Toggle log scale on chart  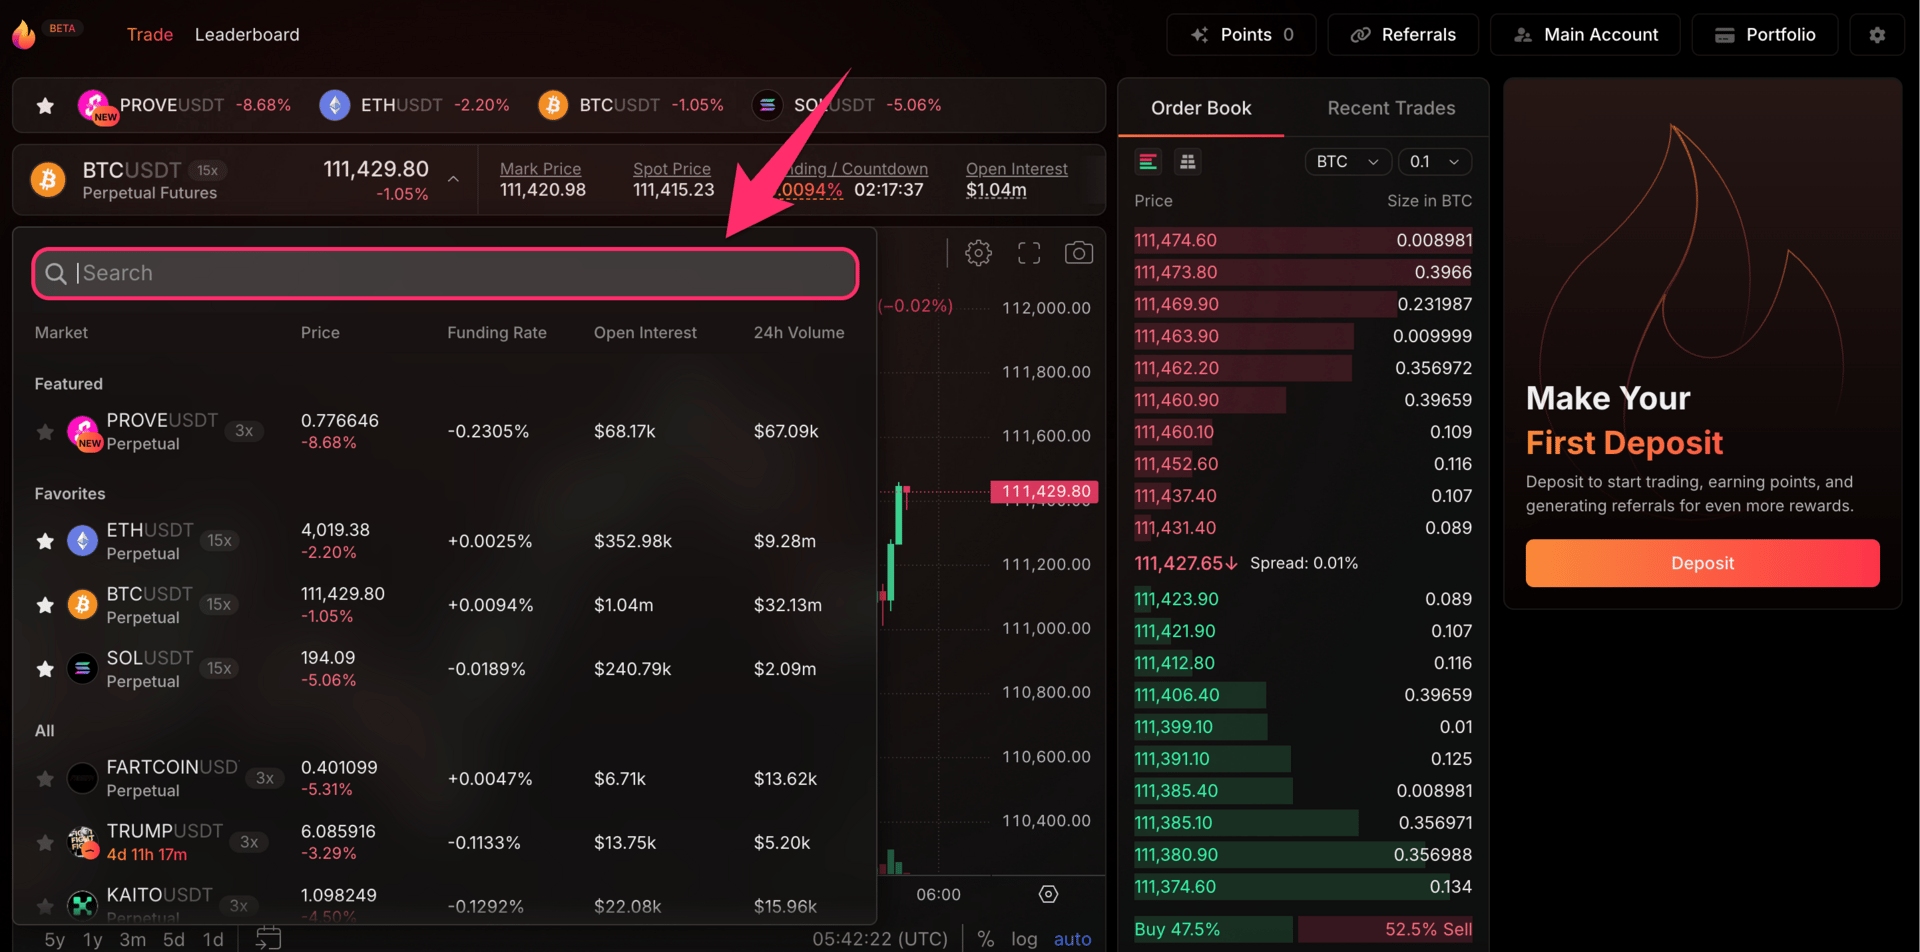pos(1024,939)
